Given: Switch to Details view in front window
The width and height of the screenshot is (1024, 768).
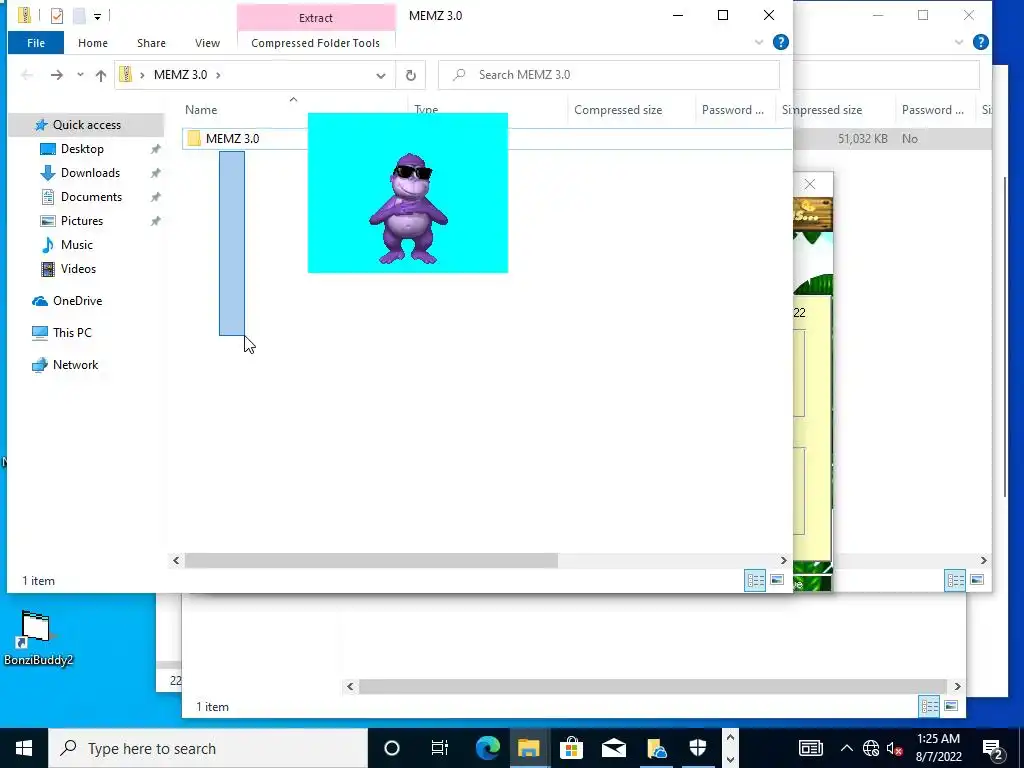Looking at the screenshot, I should point(756,580).
